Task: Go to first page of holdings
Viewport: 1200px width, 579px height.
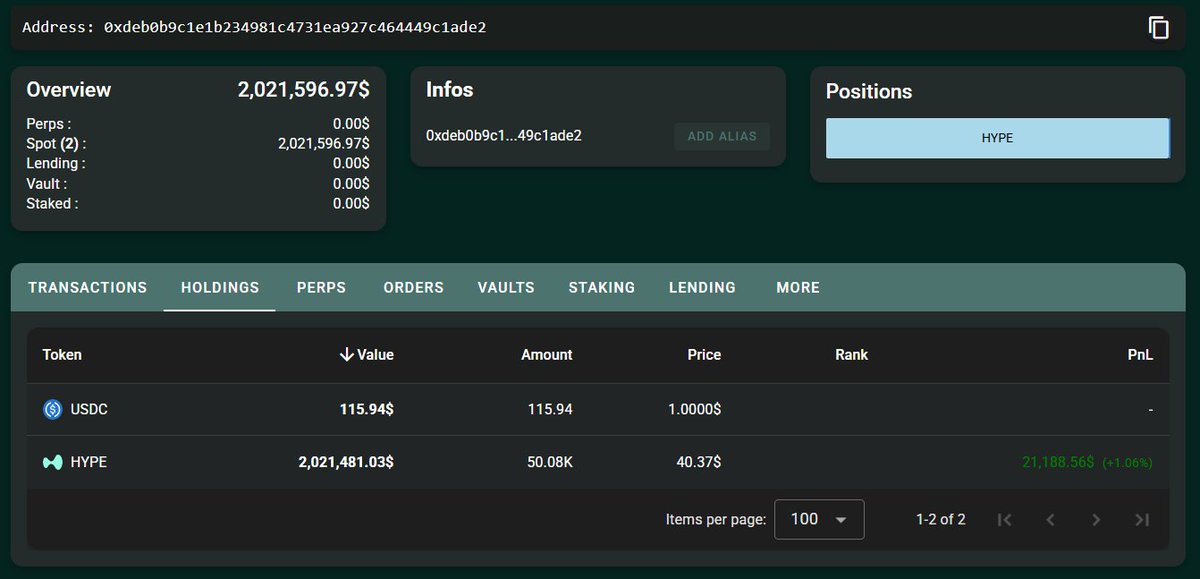Action: coord(1005,519)
